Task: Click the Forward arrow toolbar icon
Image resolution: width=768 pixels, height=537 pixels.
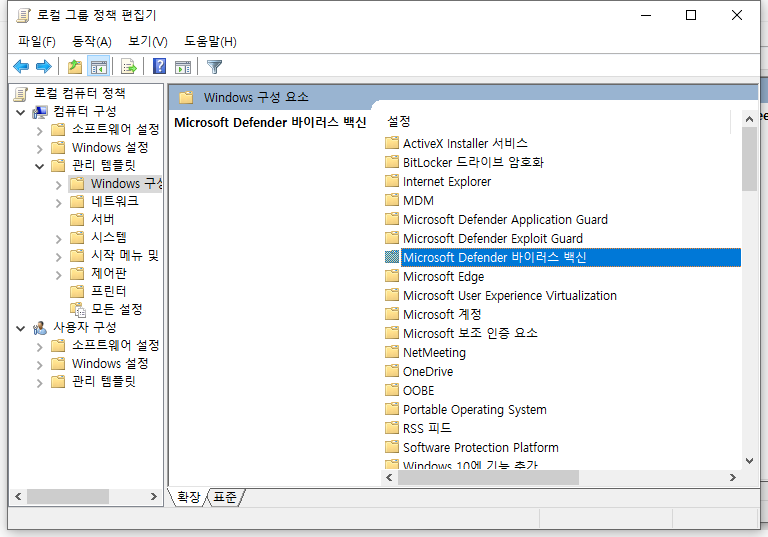Action: coord(44,66)
